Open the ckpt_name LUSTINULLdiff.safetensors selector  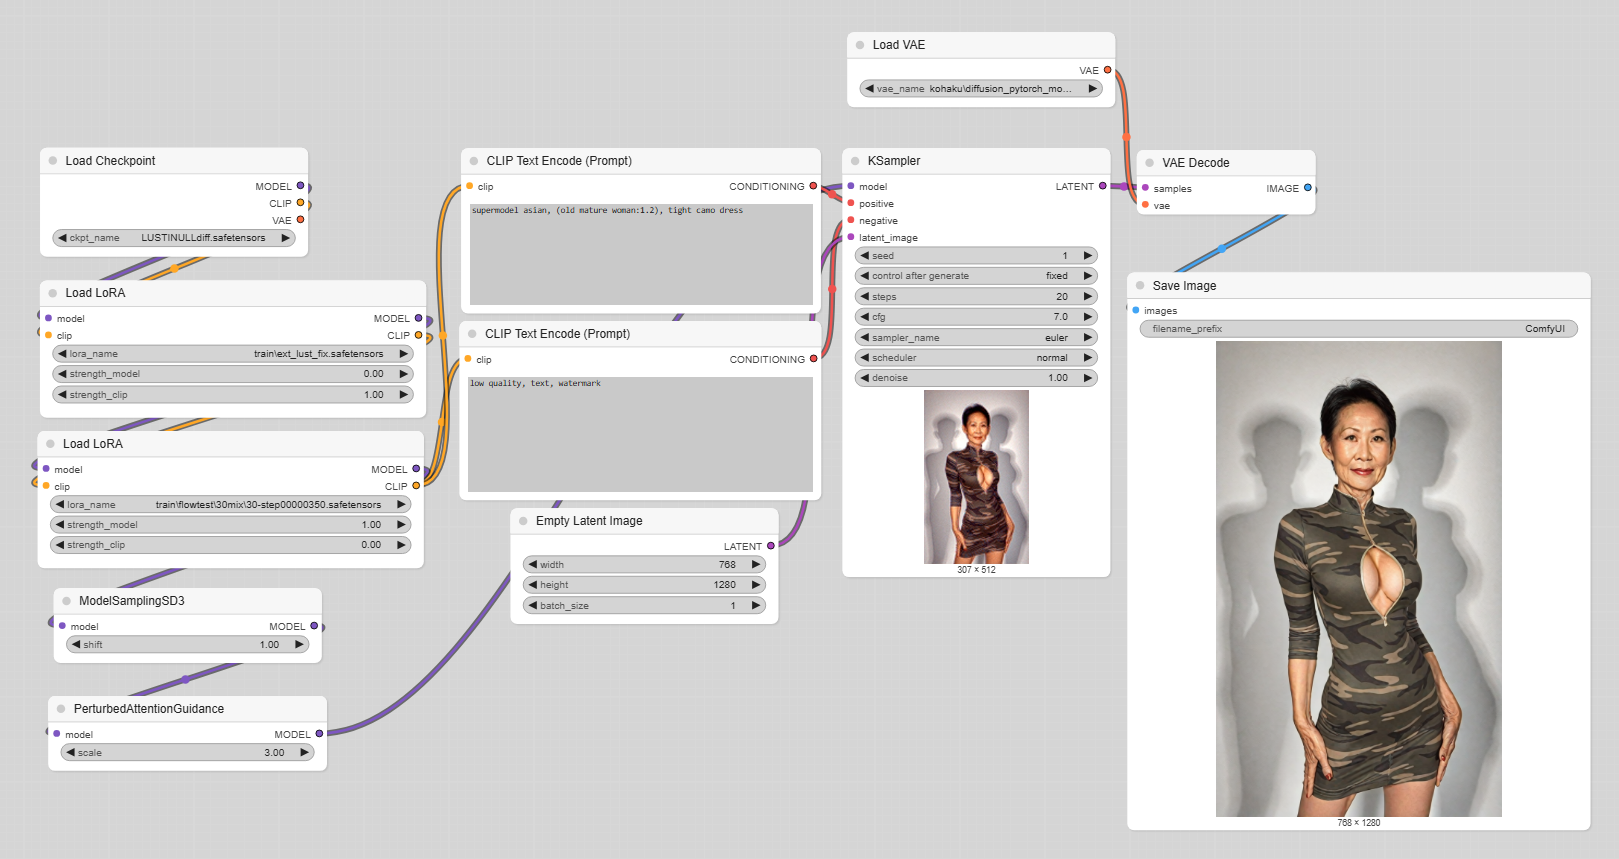click(174, 238)
